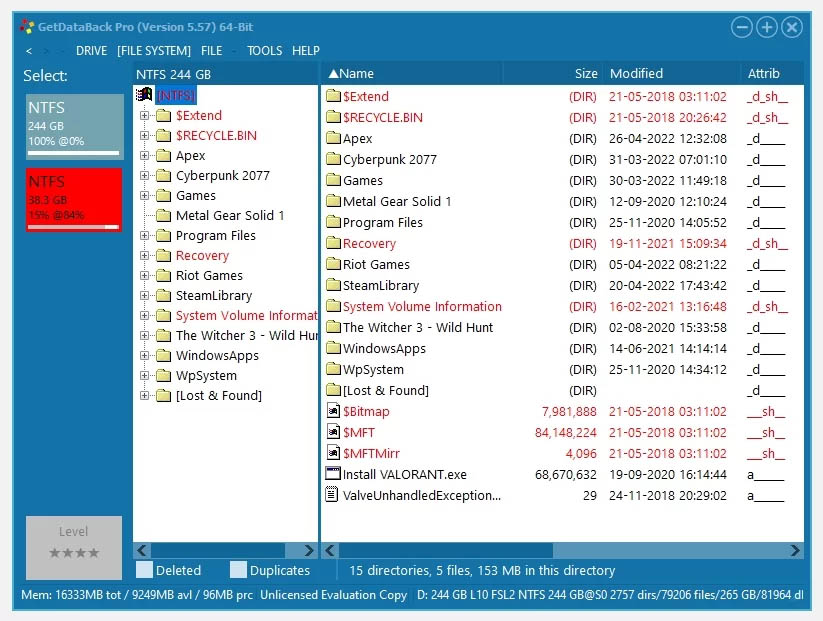Open the FILE menu
The image size is (823, 621).
(x=212, y=51)
